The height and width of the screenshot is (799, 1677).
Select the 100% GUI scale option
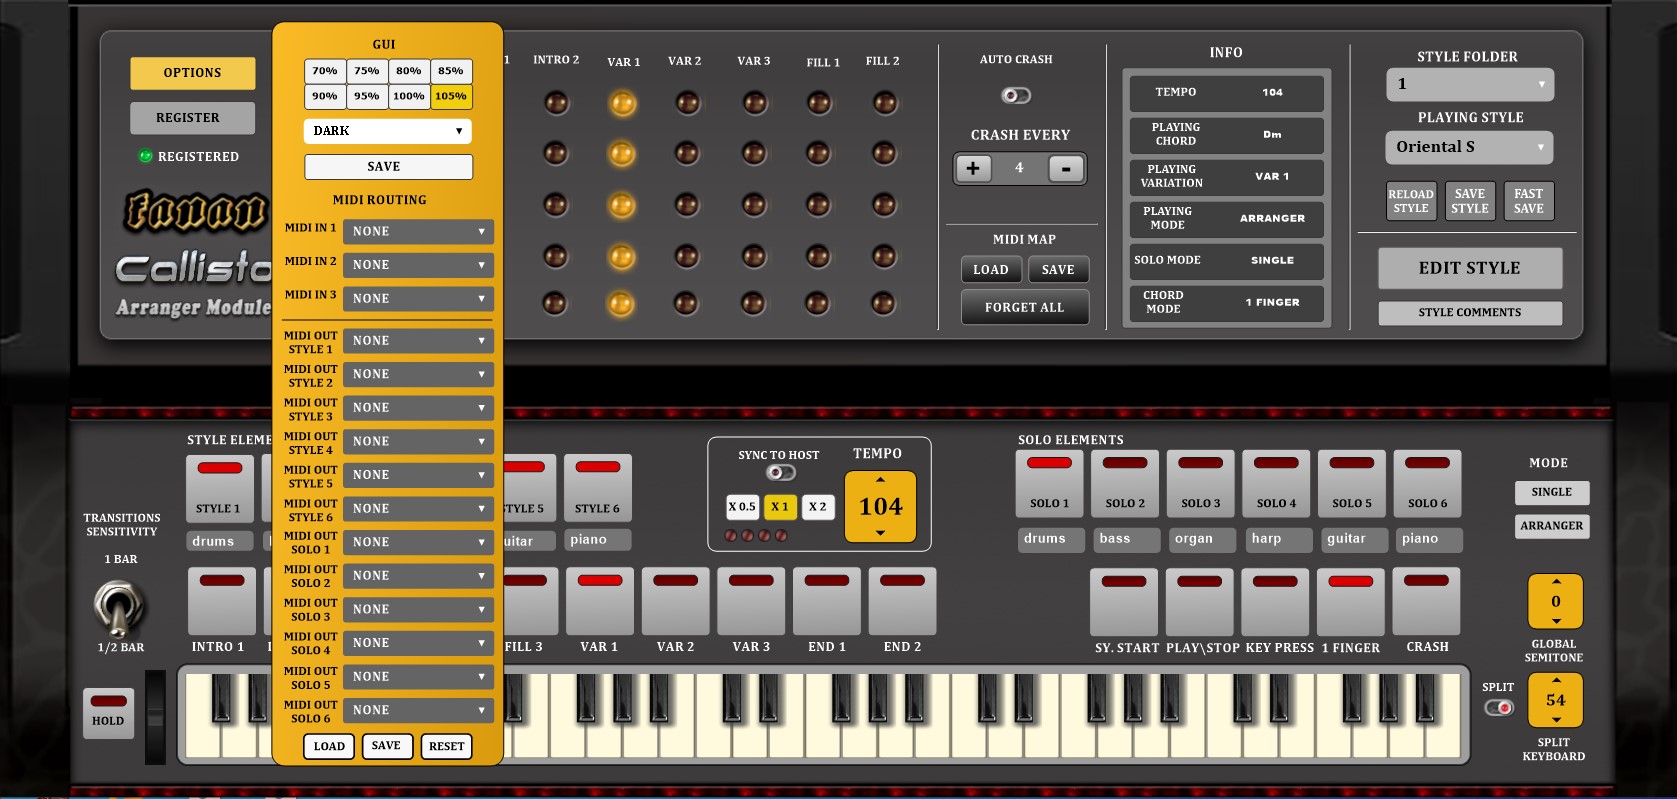(x=408, y=97)
